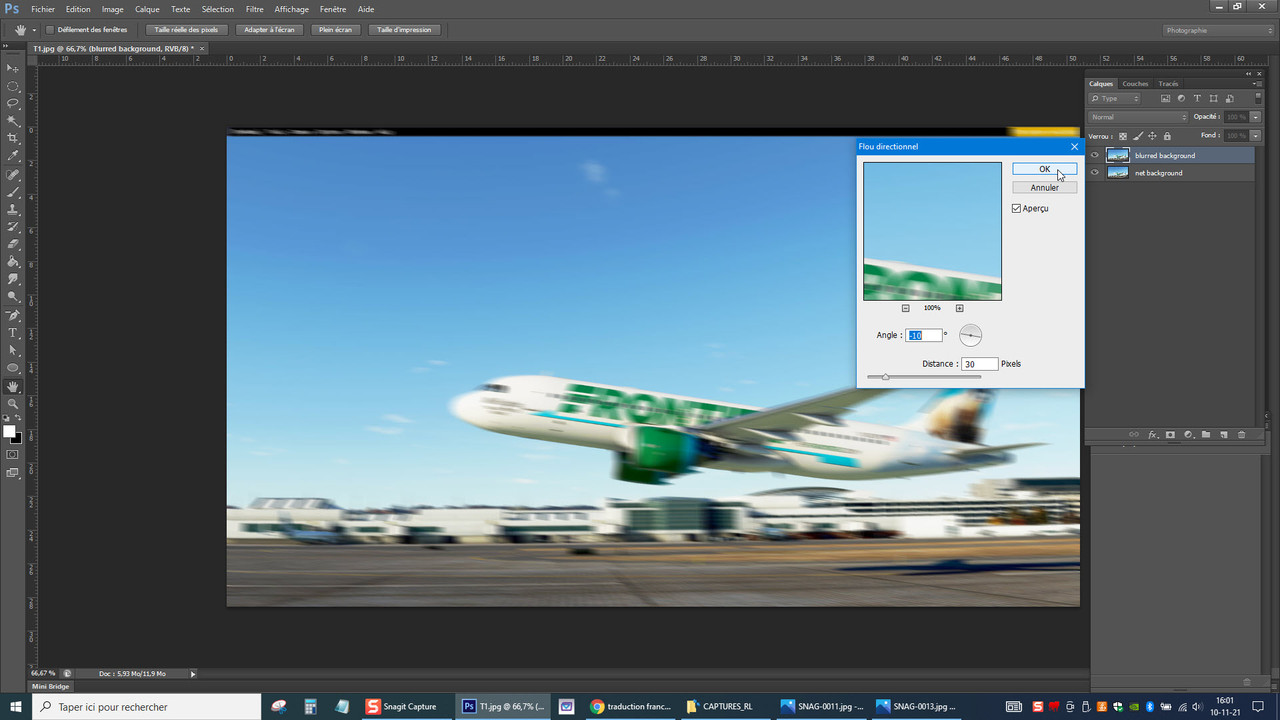
Task: Click OK in Flou directionnel dialog
Action: coord(1044,169)
